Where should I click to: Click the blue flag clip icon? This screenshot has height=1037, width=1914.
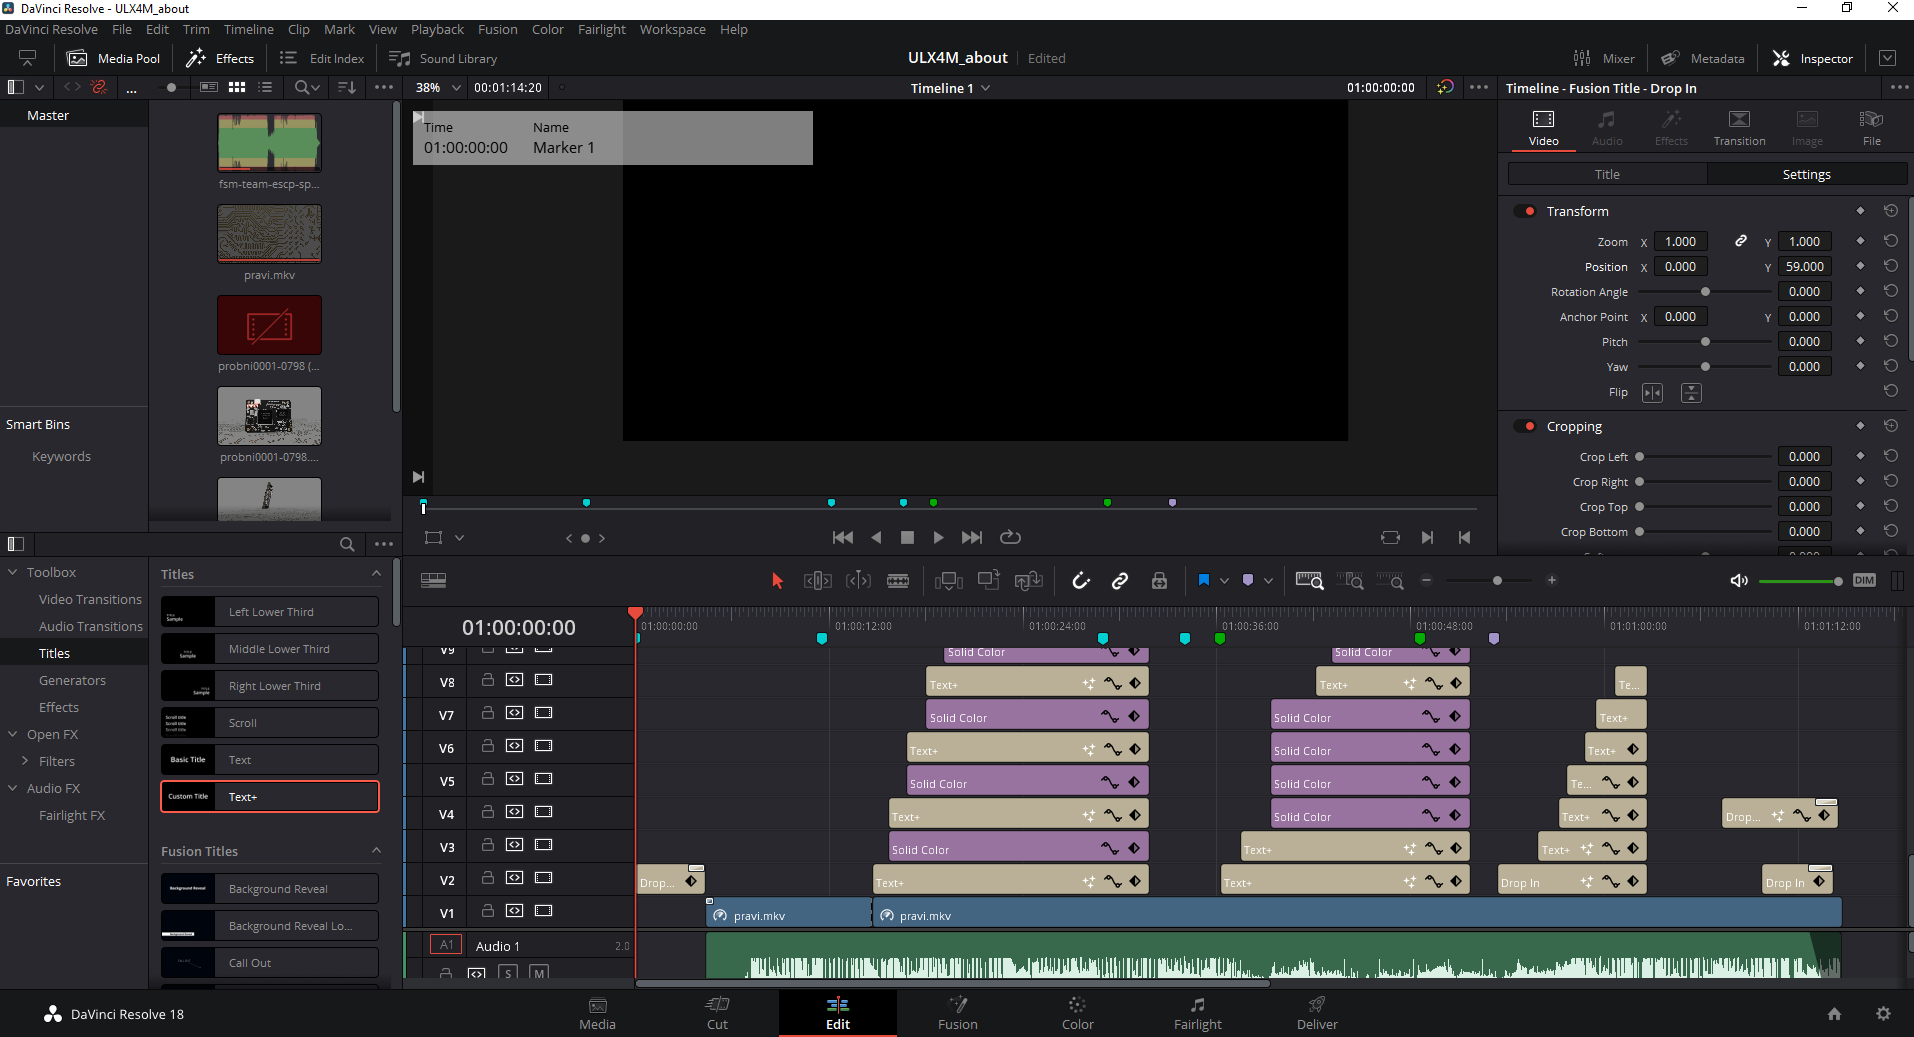pos(1204,581)
